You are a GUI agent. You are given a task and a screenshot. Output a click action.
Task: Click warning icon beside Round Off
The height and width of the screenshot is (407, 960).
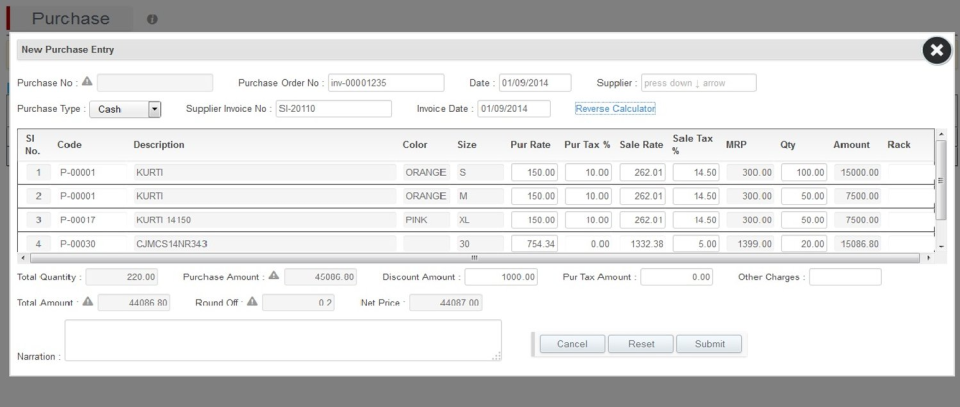[252, 301]
